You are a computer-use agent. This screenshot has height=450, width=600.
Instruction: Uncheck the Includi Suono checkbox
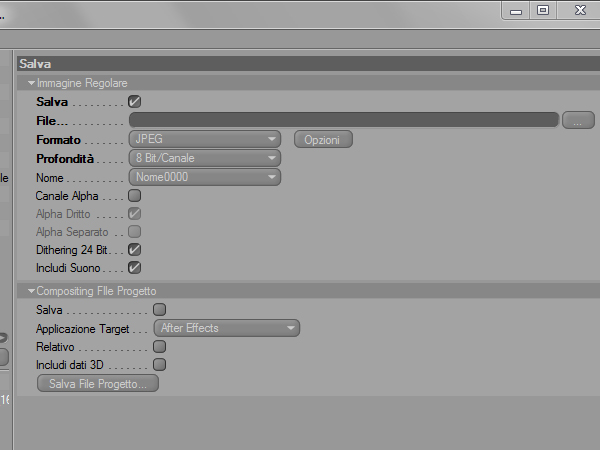(x=134, y=267)
